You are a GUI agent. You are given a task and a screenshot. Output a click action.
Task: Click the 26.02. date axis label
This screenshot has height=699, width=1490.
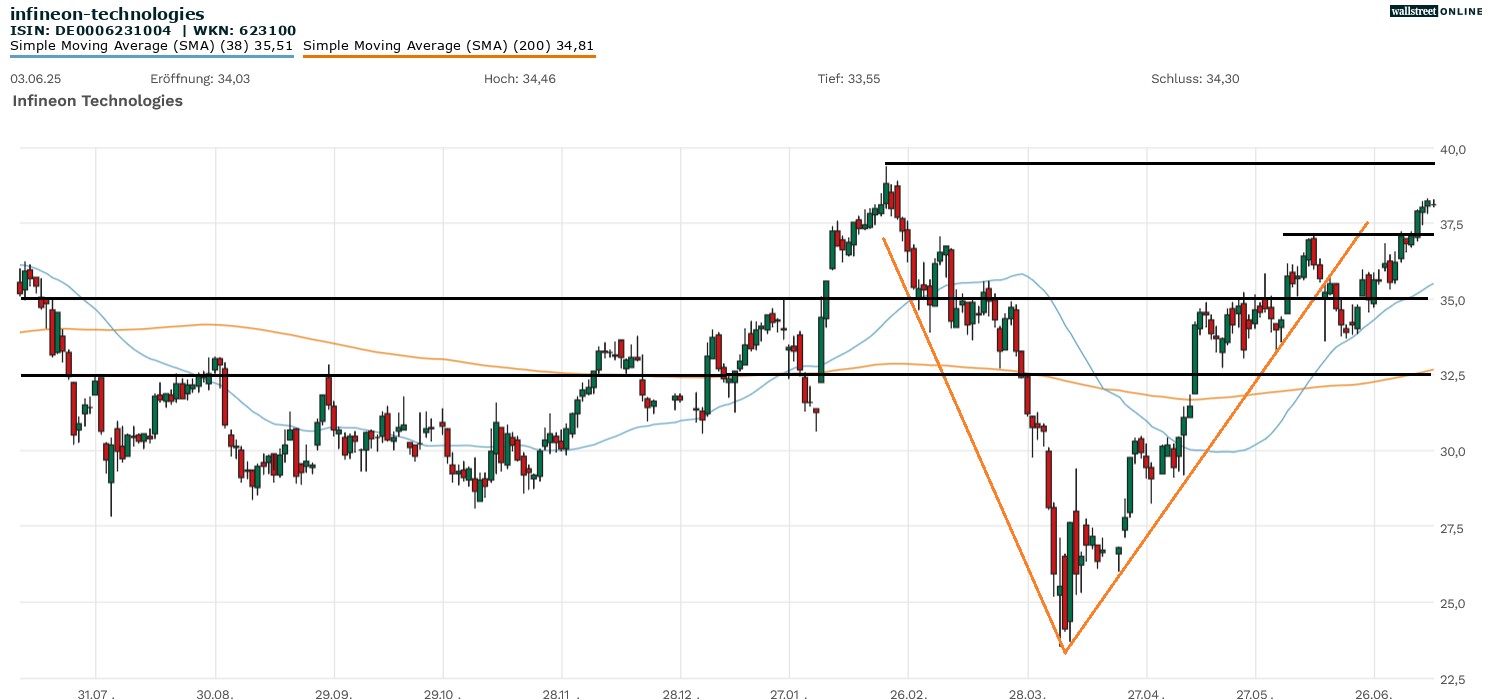pyautogui.click(x=908, y=693)
